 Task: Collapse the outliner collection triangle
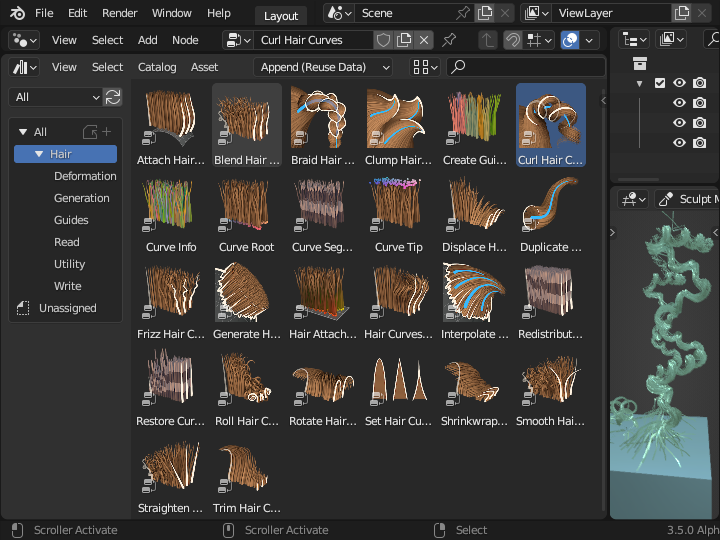639,84
